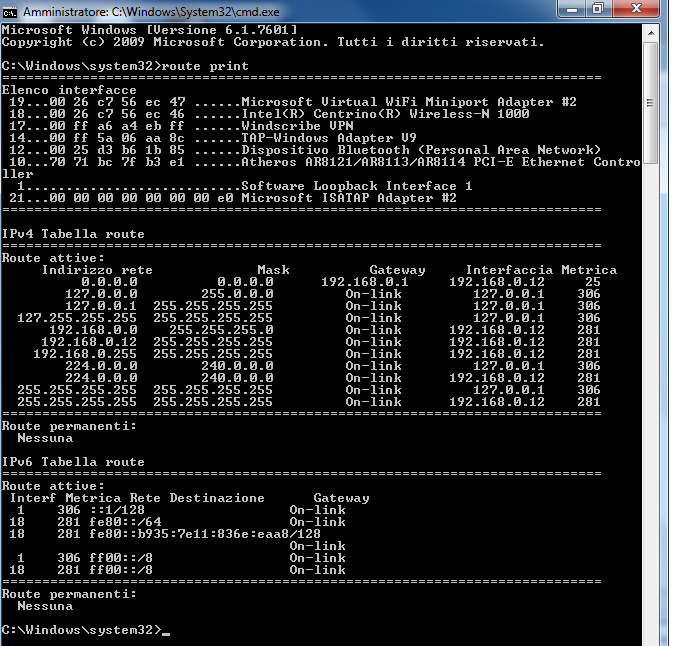Click the Metrica value 25 in the default route
This screenshot has width=674, height=646.
pos(593,282)
